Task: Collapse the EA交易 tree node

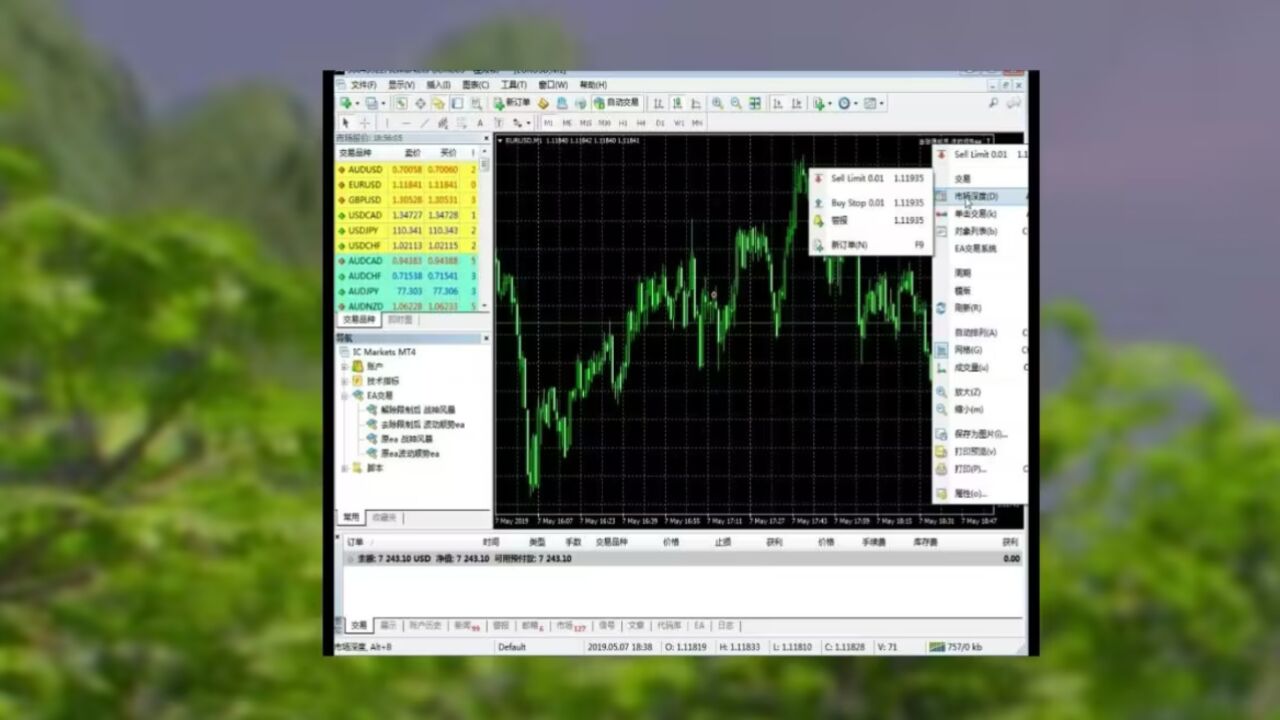Action: (345, 396)
